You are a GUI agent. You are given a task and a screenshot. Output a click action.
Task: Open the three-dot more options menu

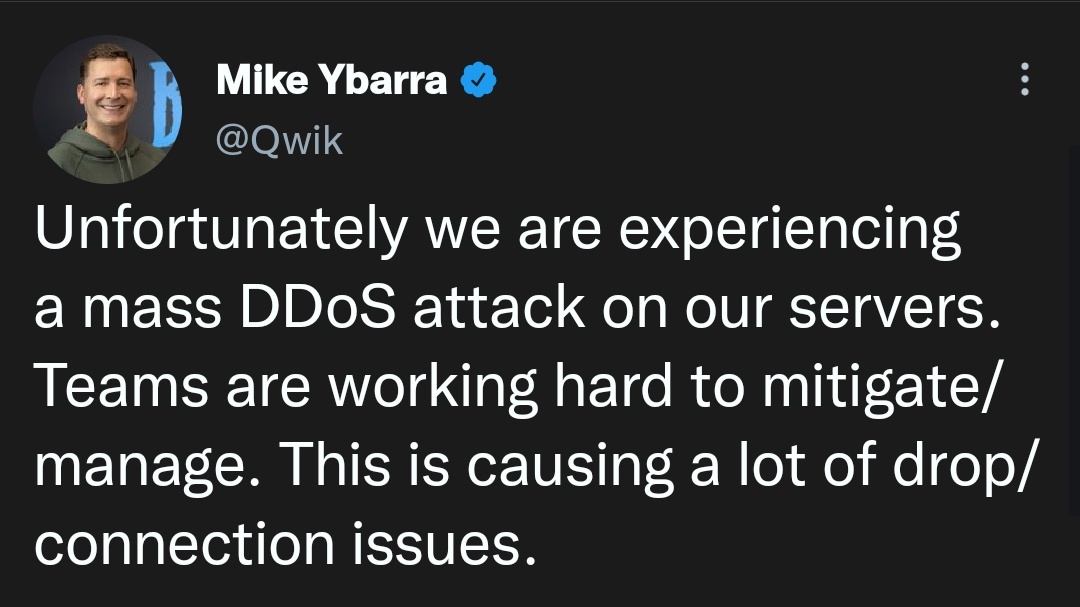coord(1025,79)
